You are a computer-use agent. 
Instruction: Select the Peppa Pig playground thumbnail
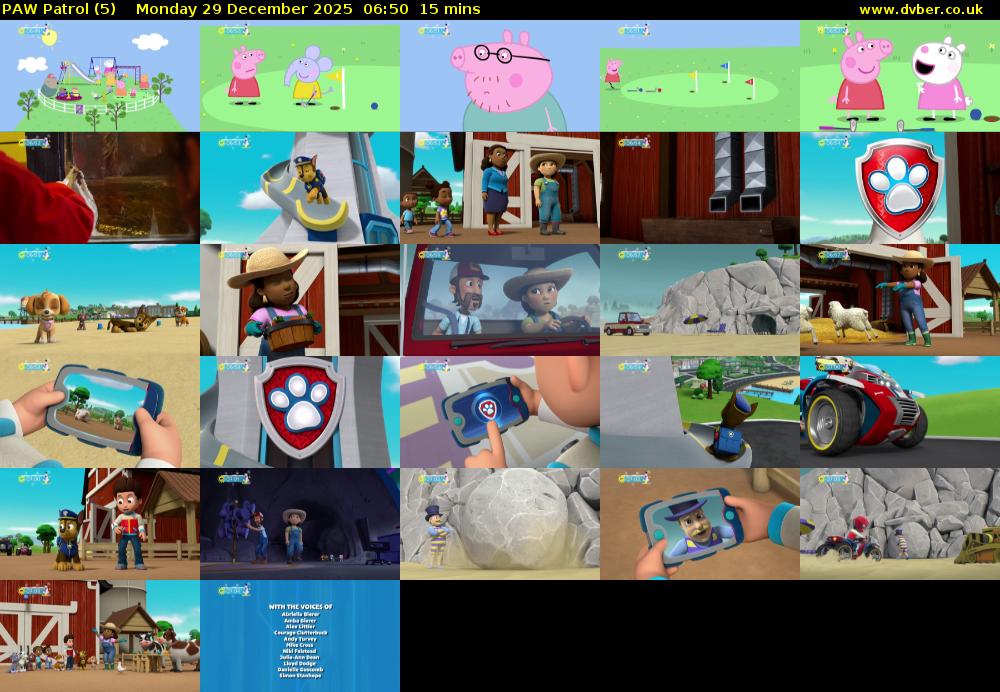click(x=100, y=77)
